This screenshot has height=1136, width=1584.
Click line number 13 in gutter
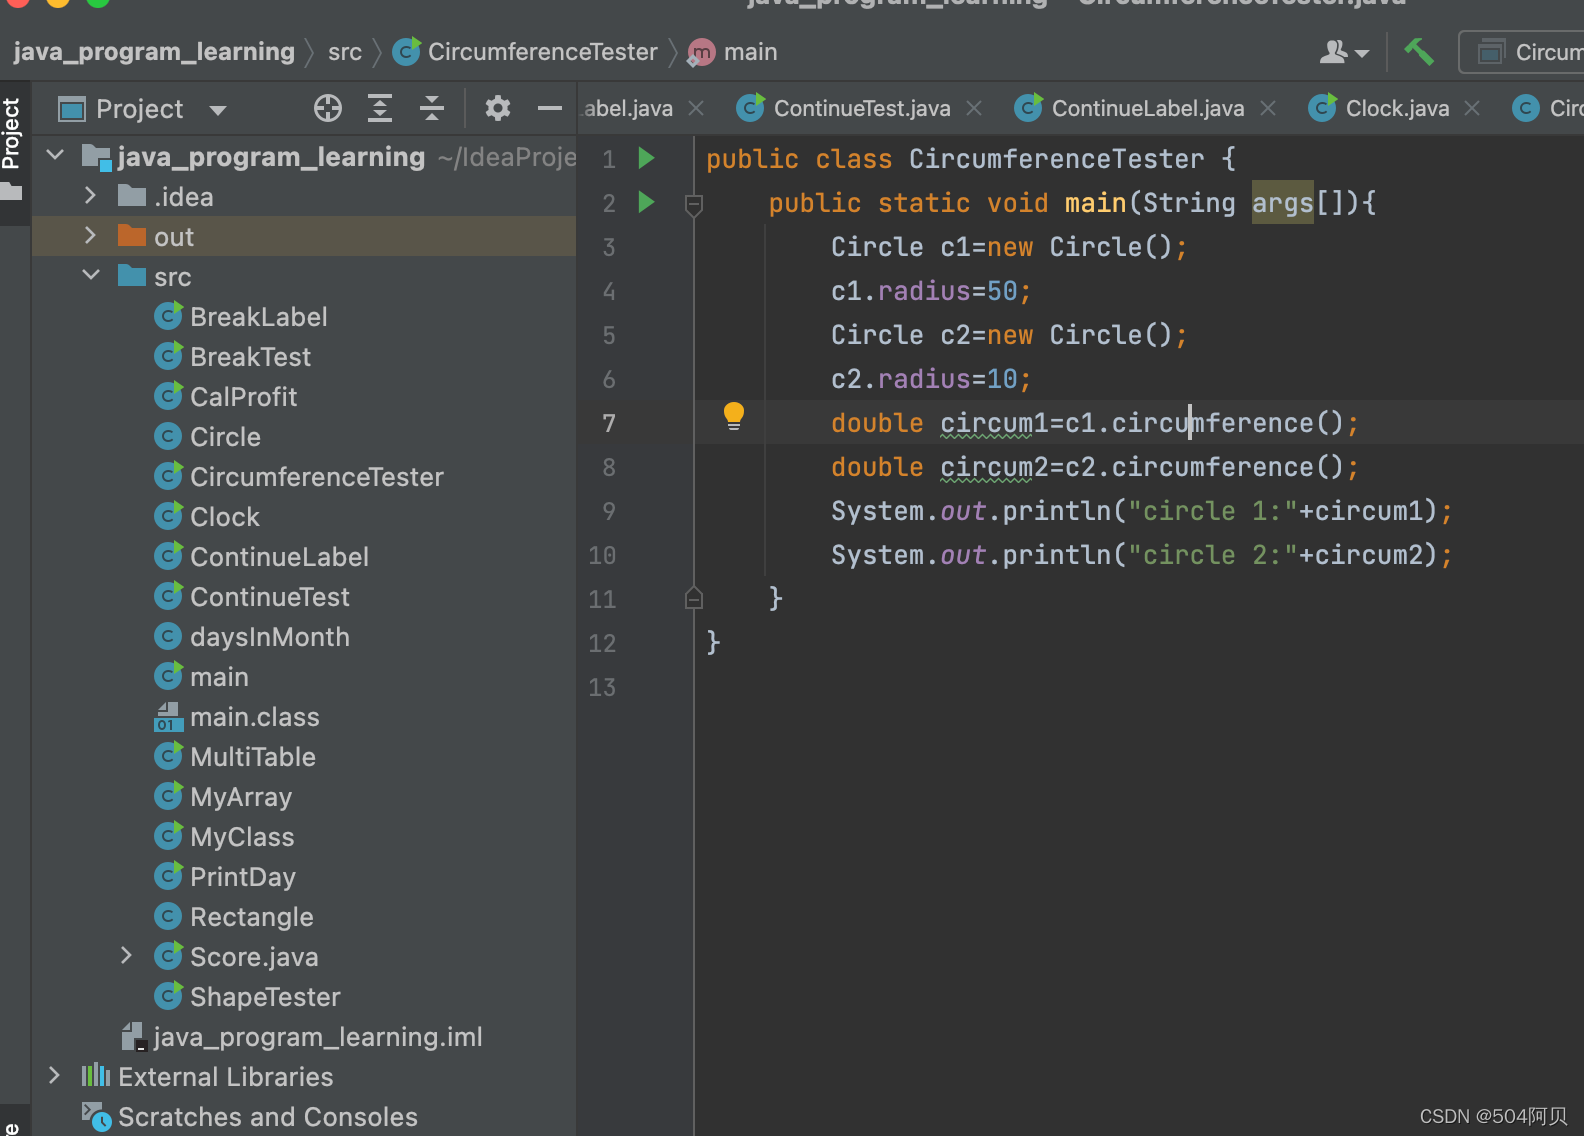click(602, 687)
